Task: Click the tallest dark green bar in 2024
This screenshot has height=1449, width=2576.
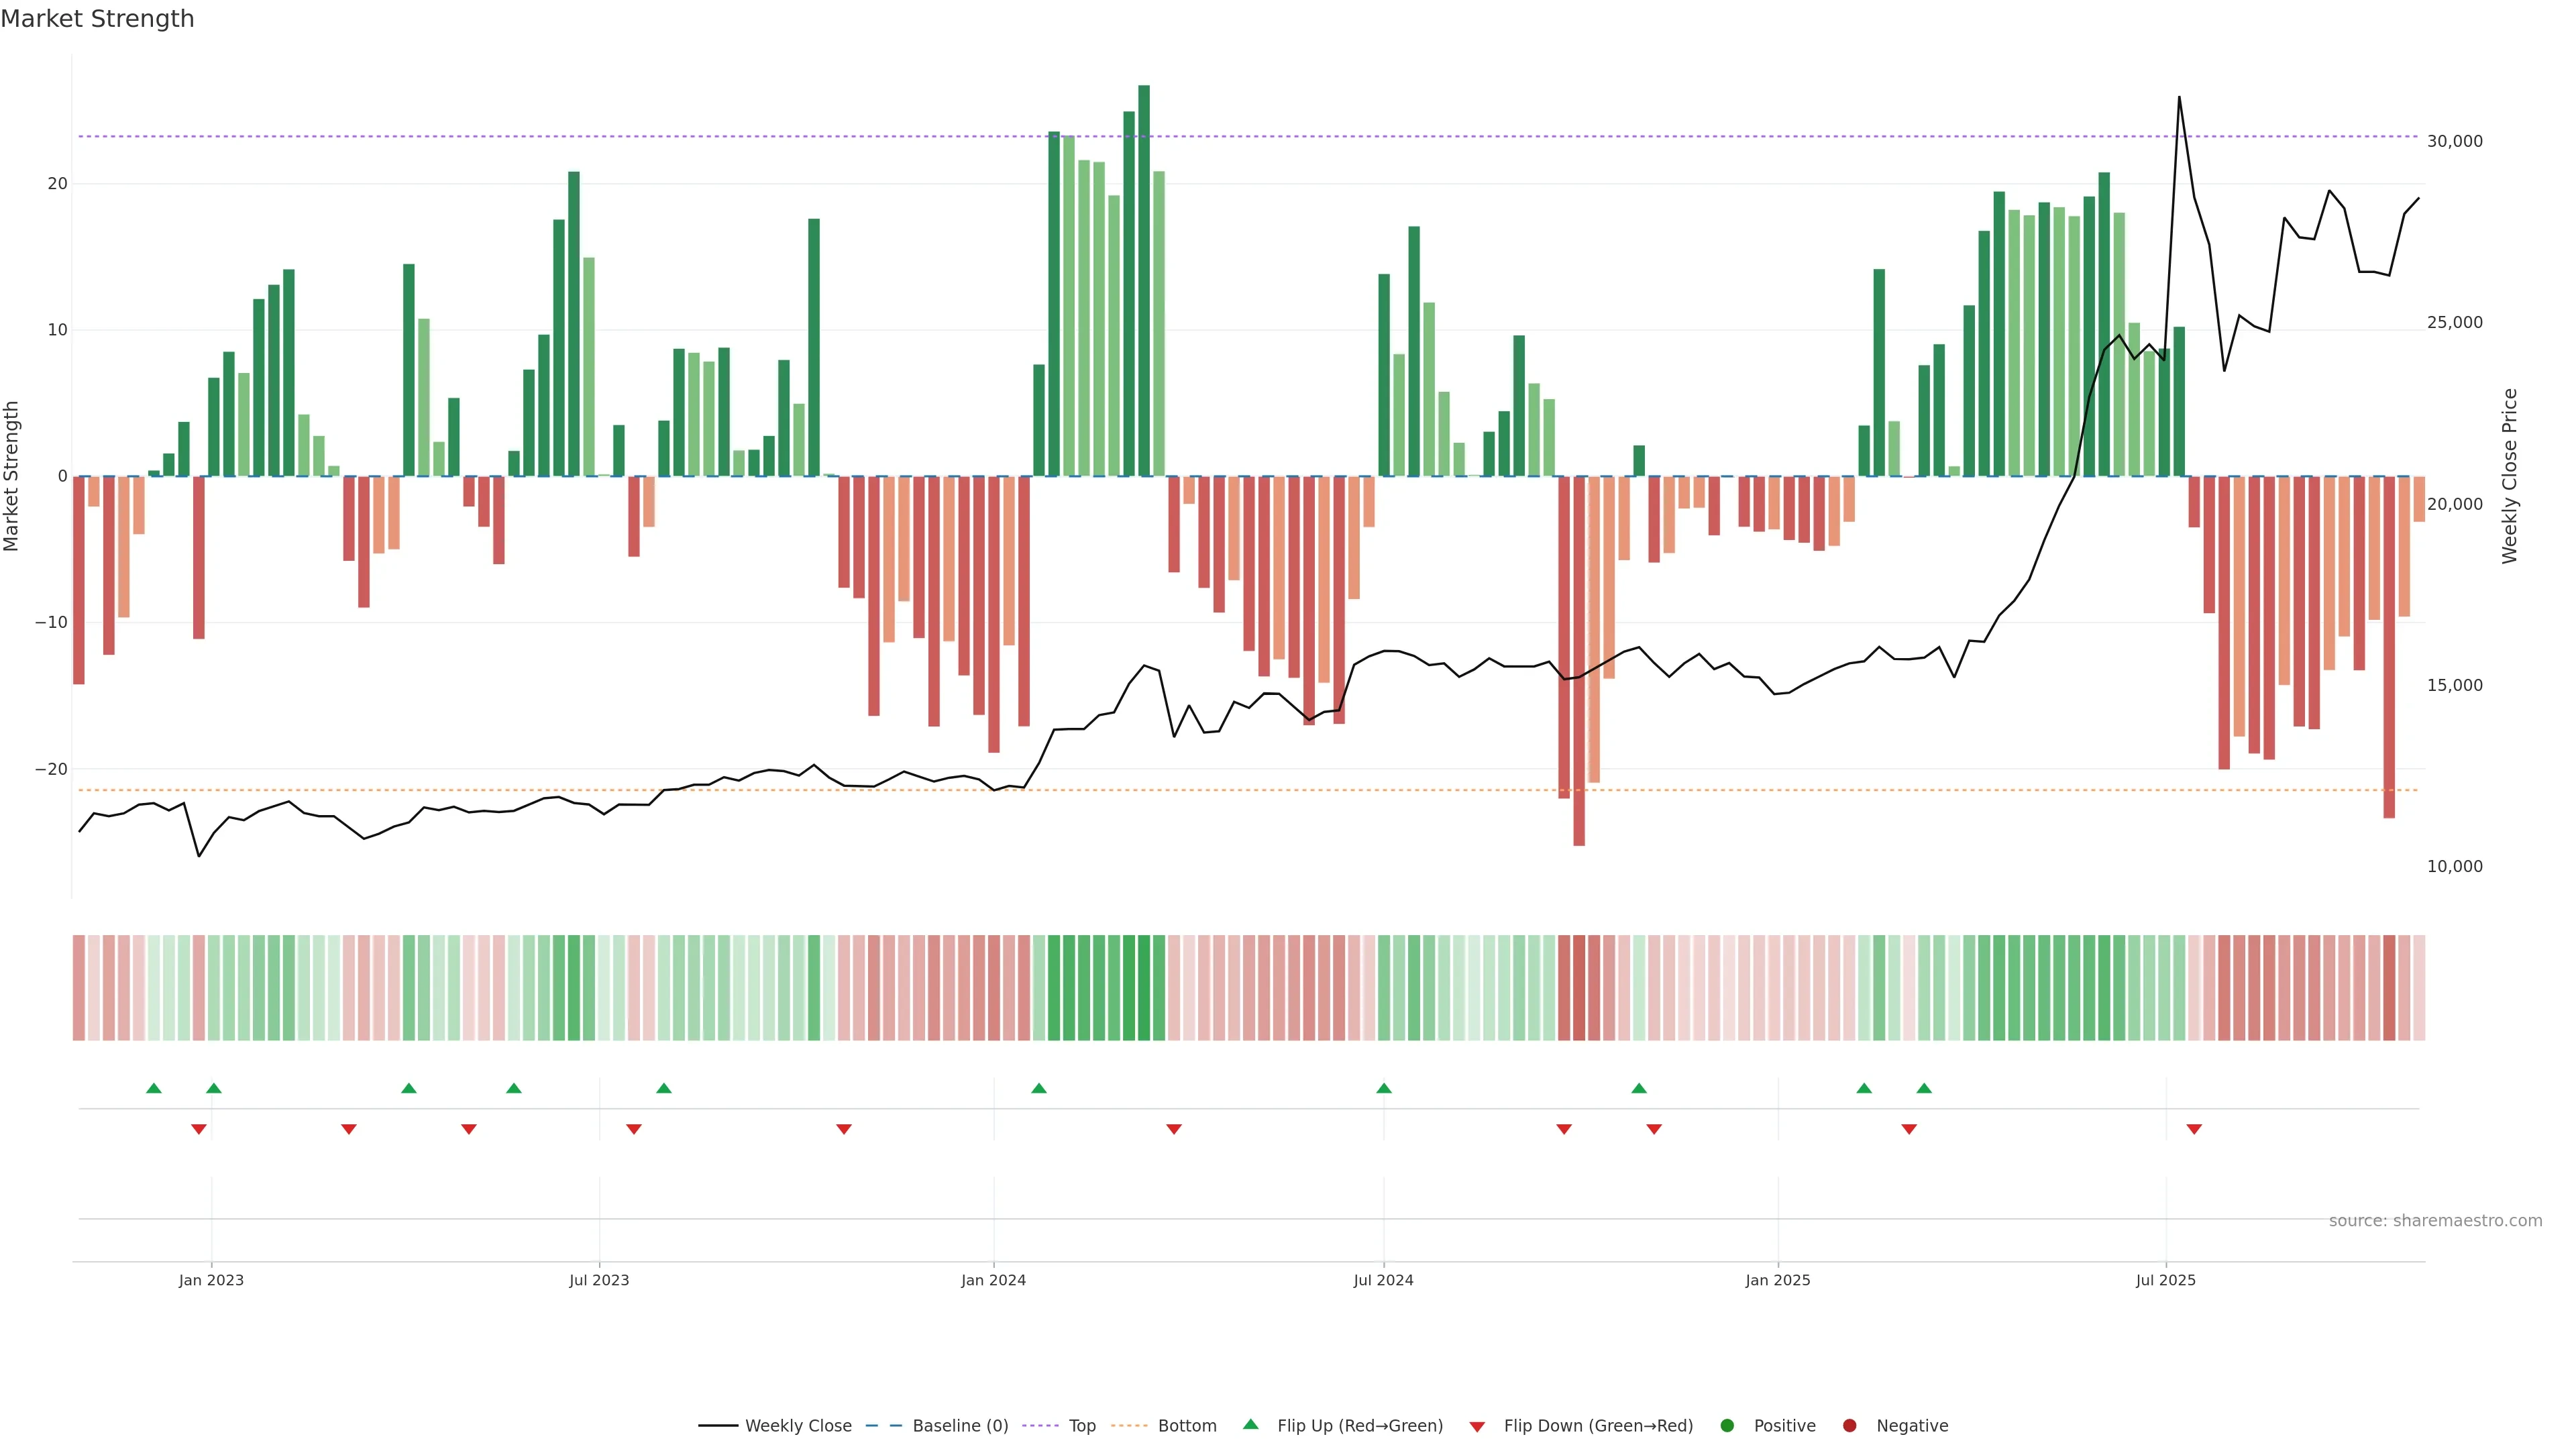Action: coord(1144,280)
